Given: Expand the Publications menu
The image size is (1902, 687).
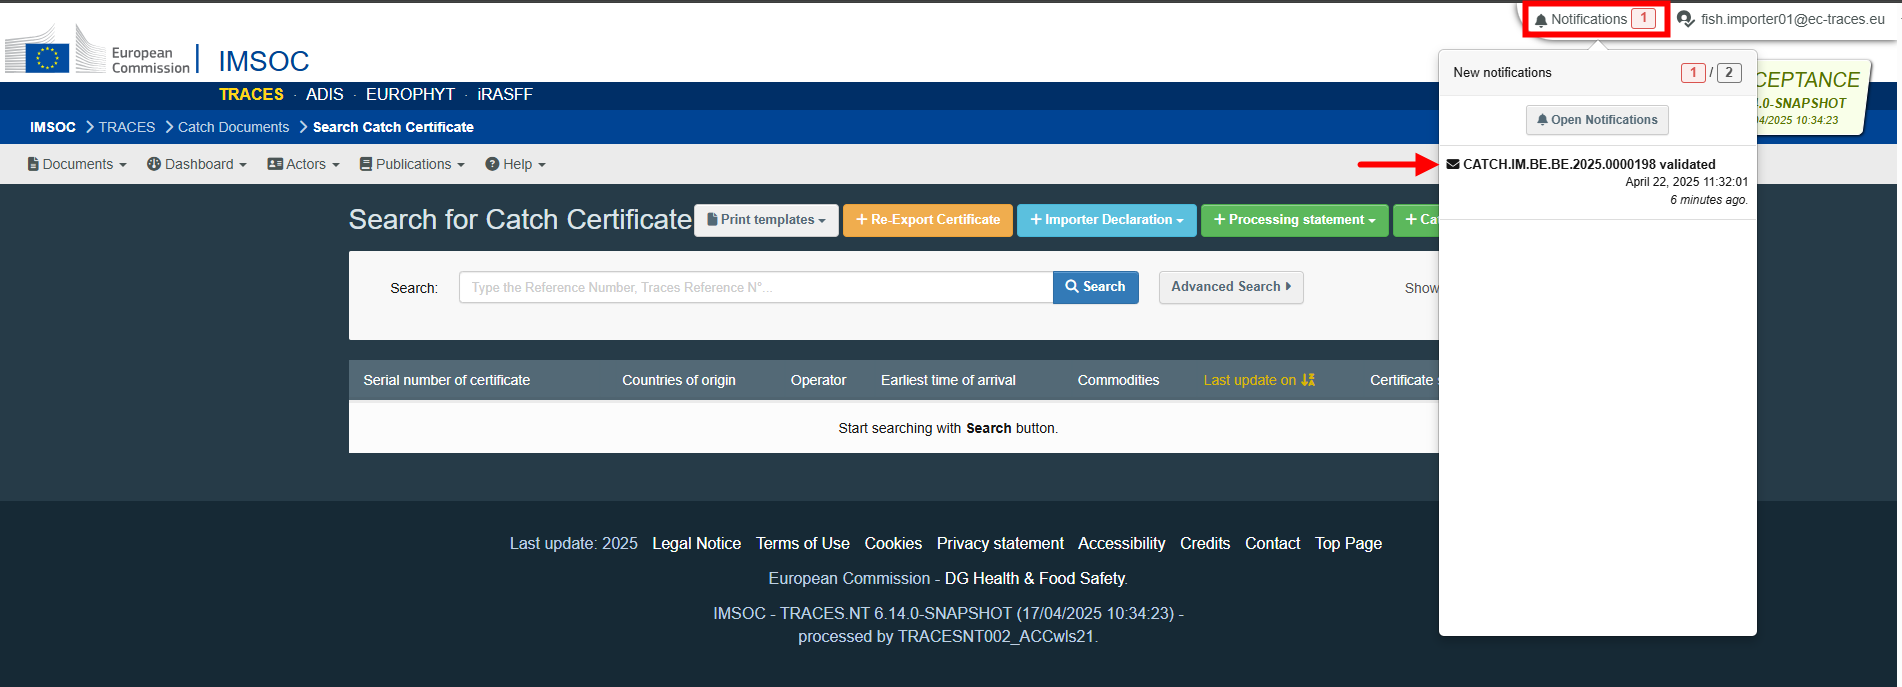Looking at the screenshot, I should pos(411,164).
